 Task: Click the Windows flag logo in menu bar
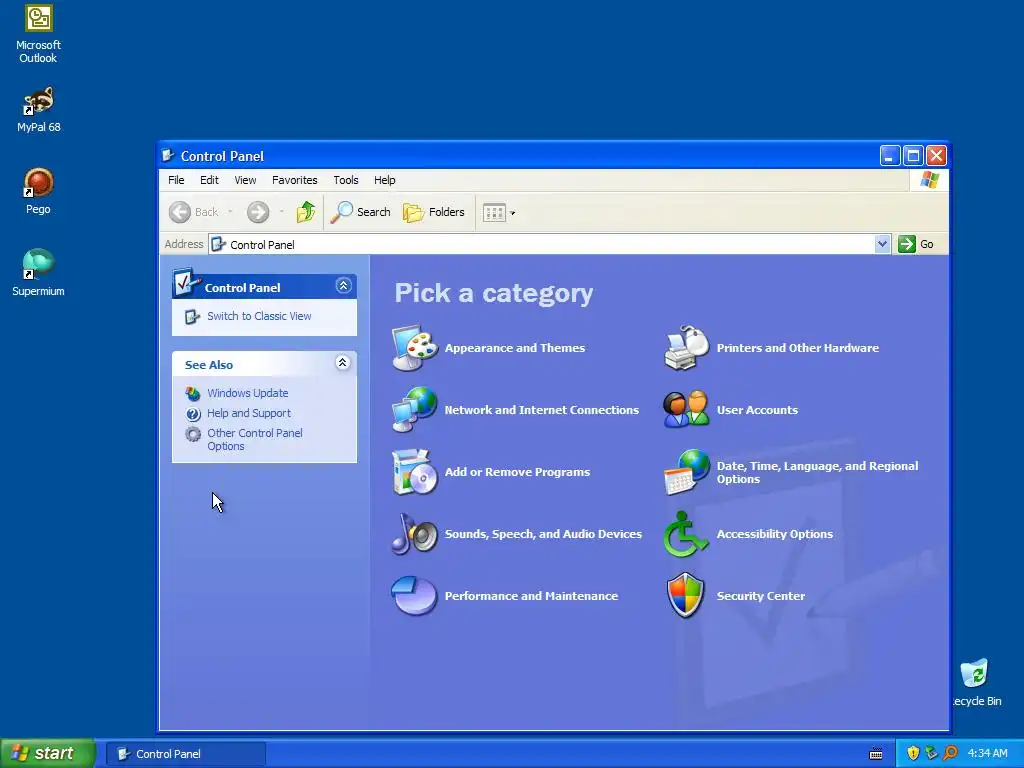(929, 180)
